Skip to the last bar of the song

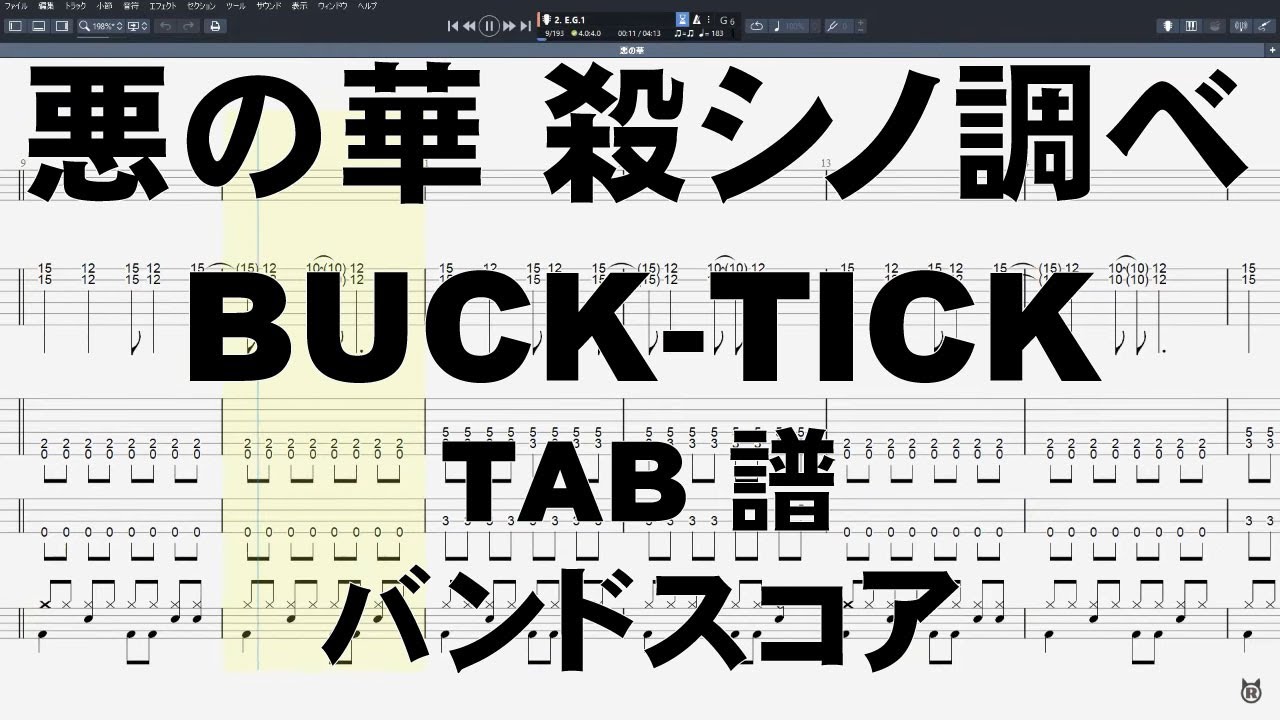tap(526, 26)
